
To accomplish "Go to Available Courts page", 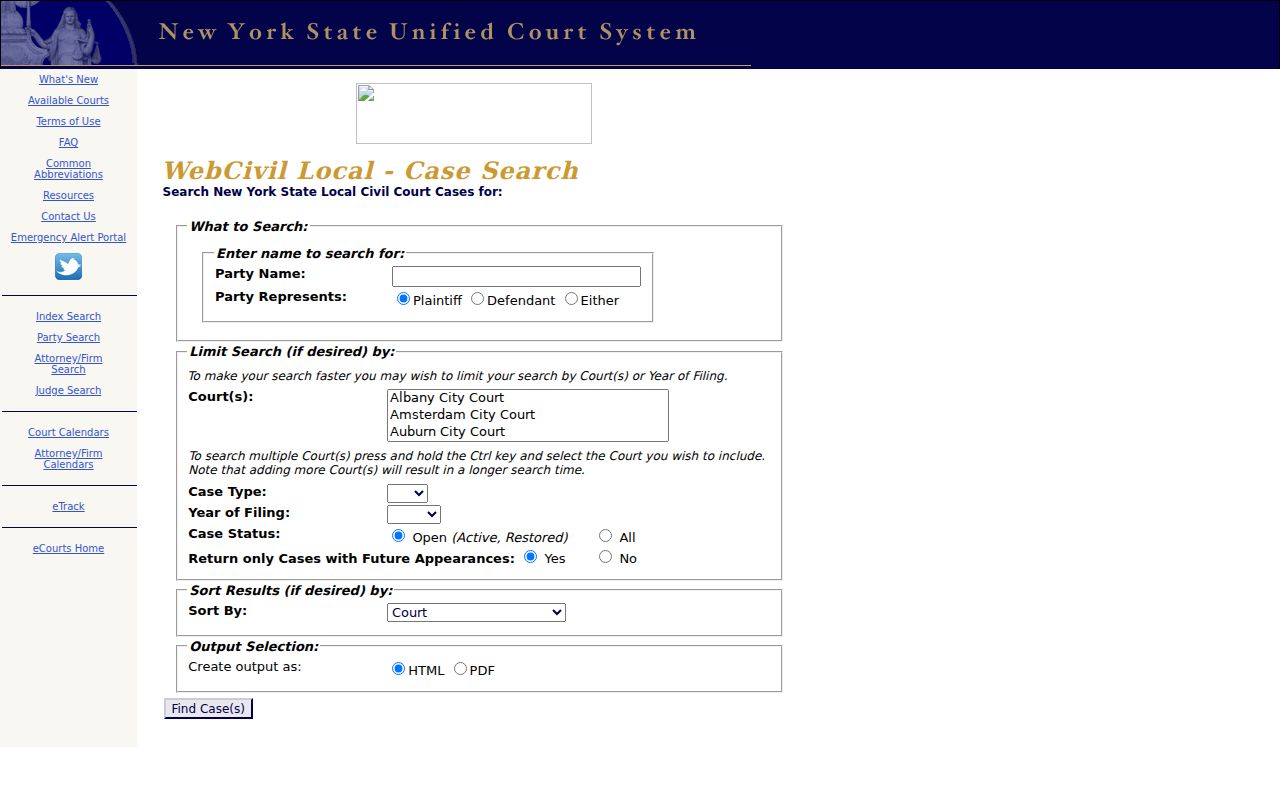I will click(68, 101).
